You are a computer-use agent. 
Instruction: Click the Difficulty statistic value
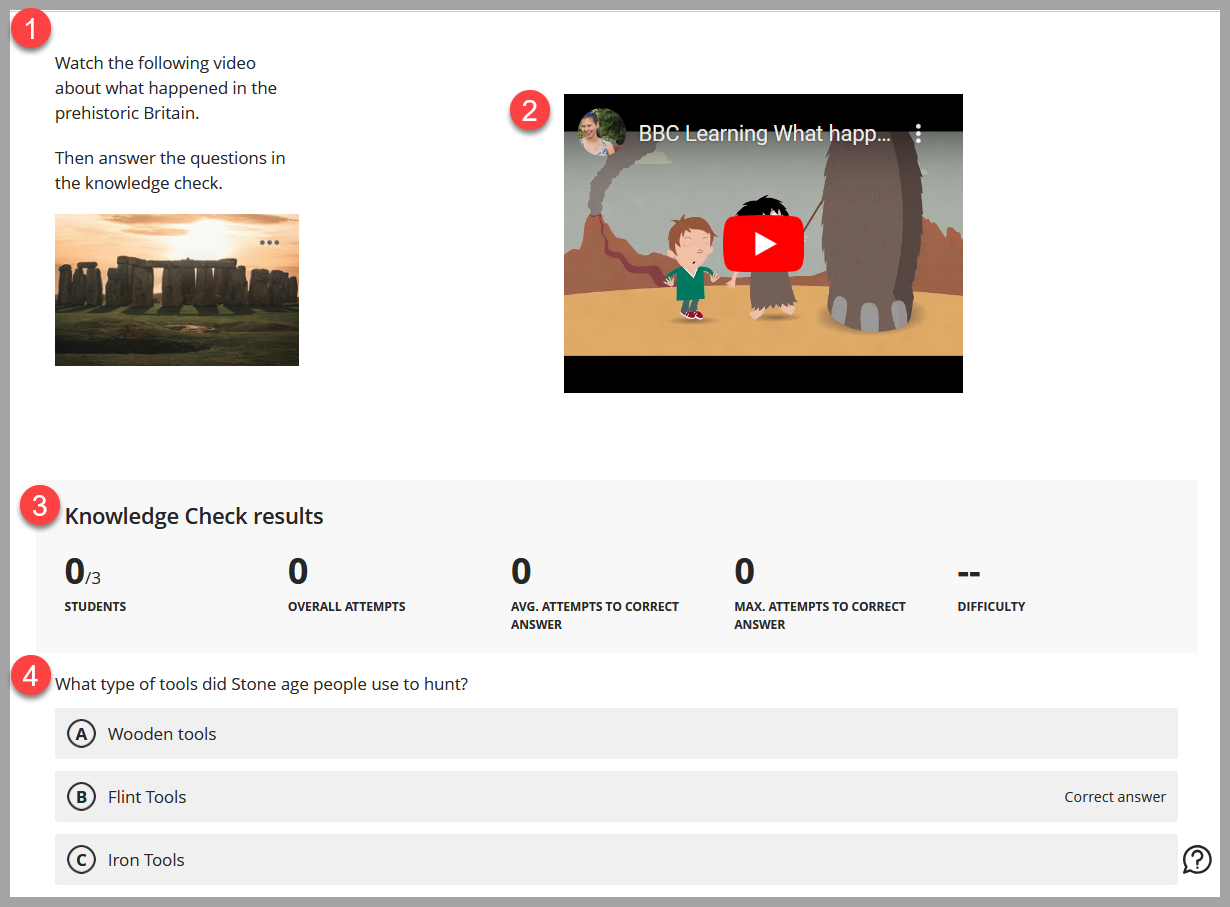coord(968,573)
